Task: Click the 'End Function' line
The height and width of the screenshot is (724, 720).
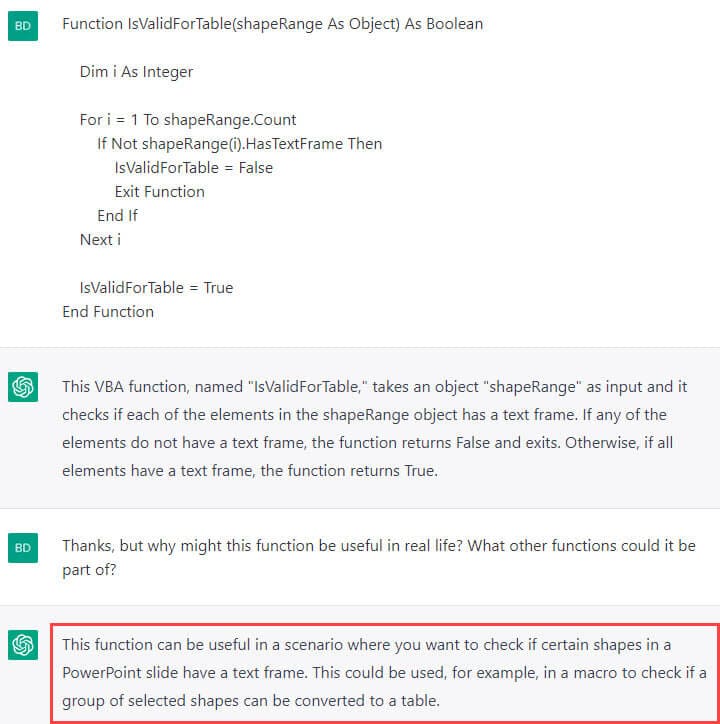Action: (x=108, y=312)
